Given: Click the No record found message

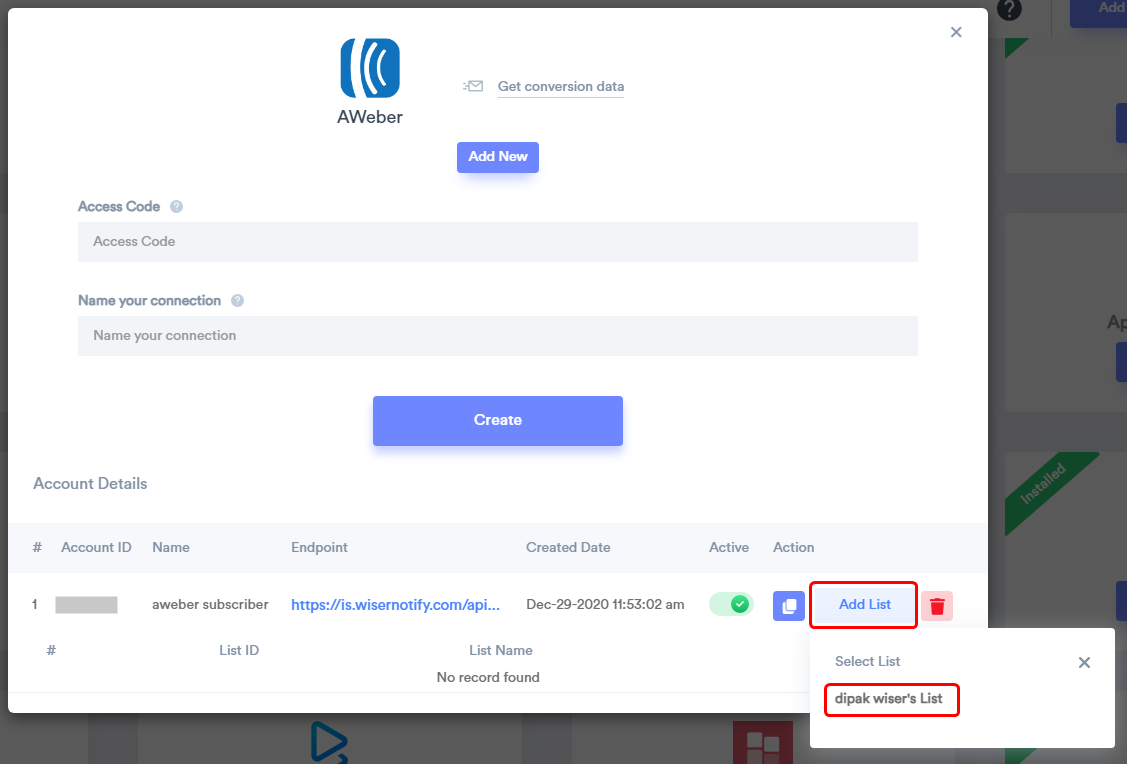Looking at the screenshot, I should 488,677.
